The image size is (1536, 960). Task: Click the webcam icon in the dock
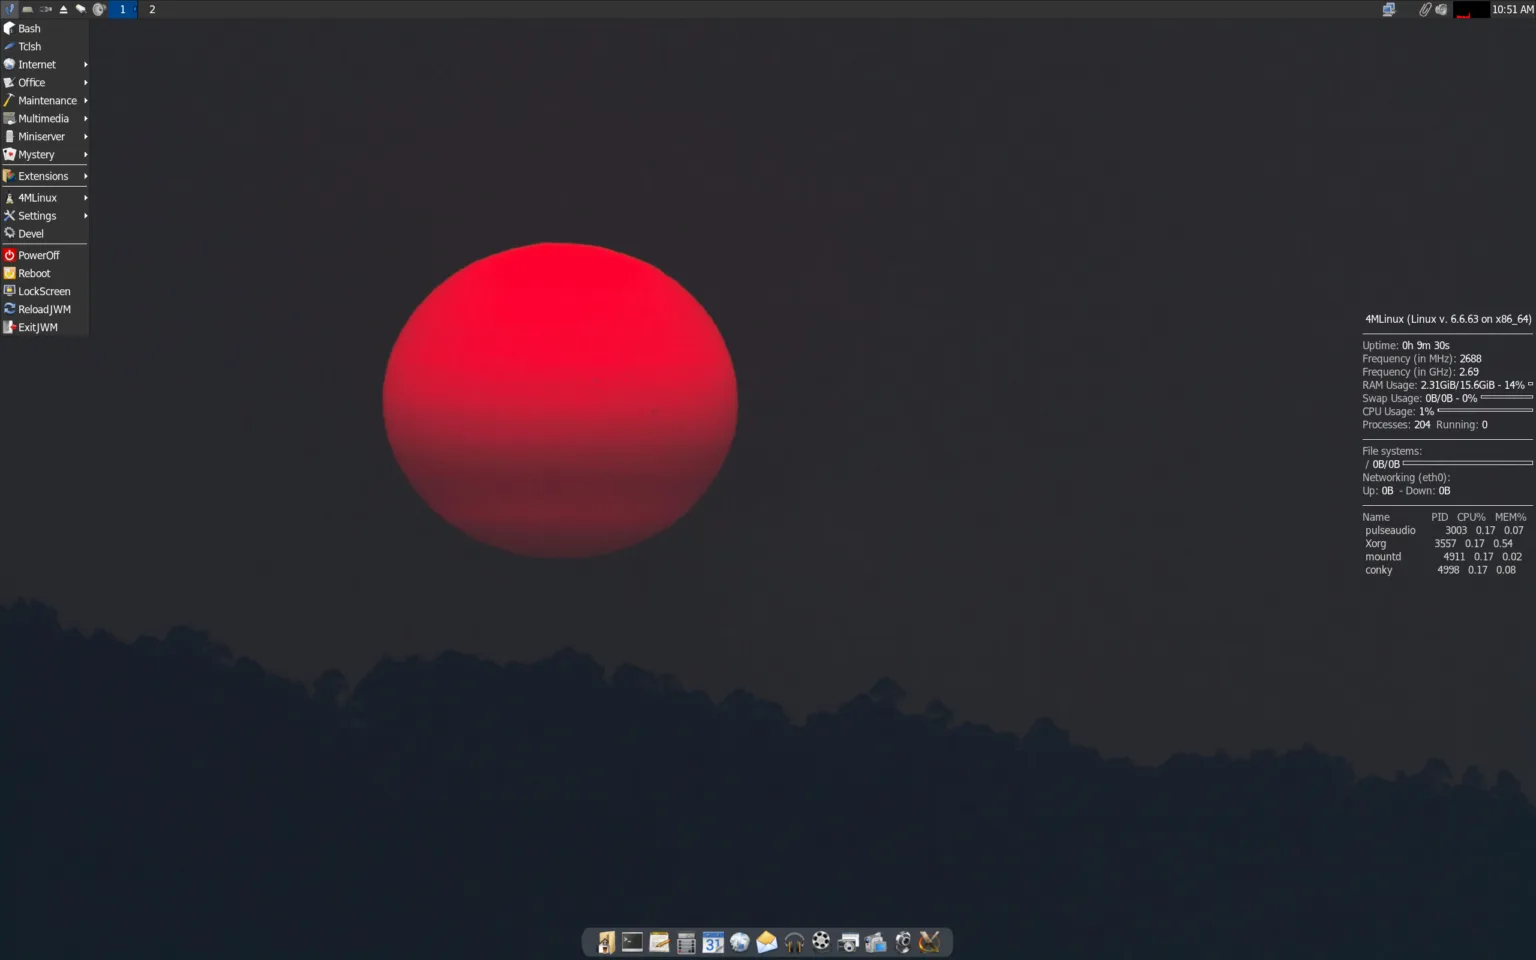[x=902, y=941]
